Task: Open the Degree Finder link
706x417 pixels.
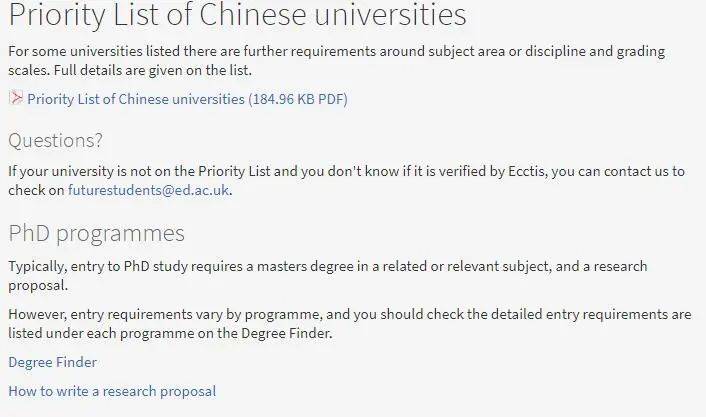Action: [53, 362]
